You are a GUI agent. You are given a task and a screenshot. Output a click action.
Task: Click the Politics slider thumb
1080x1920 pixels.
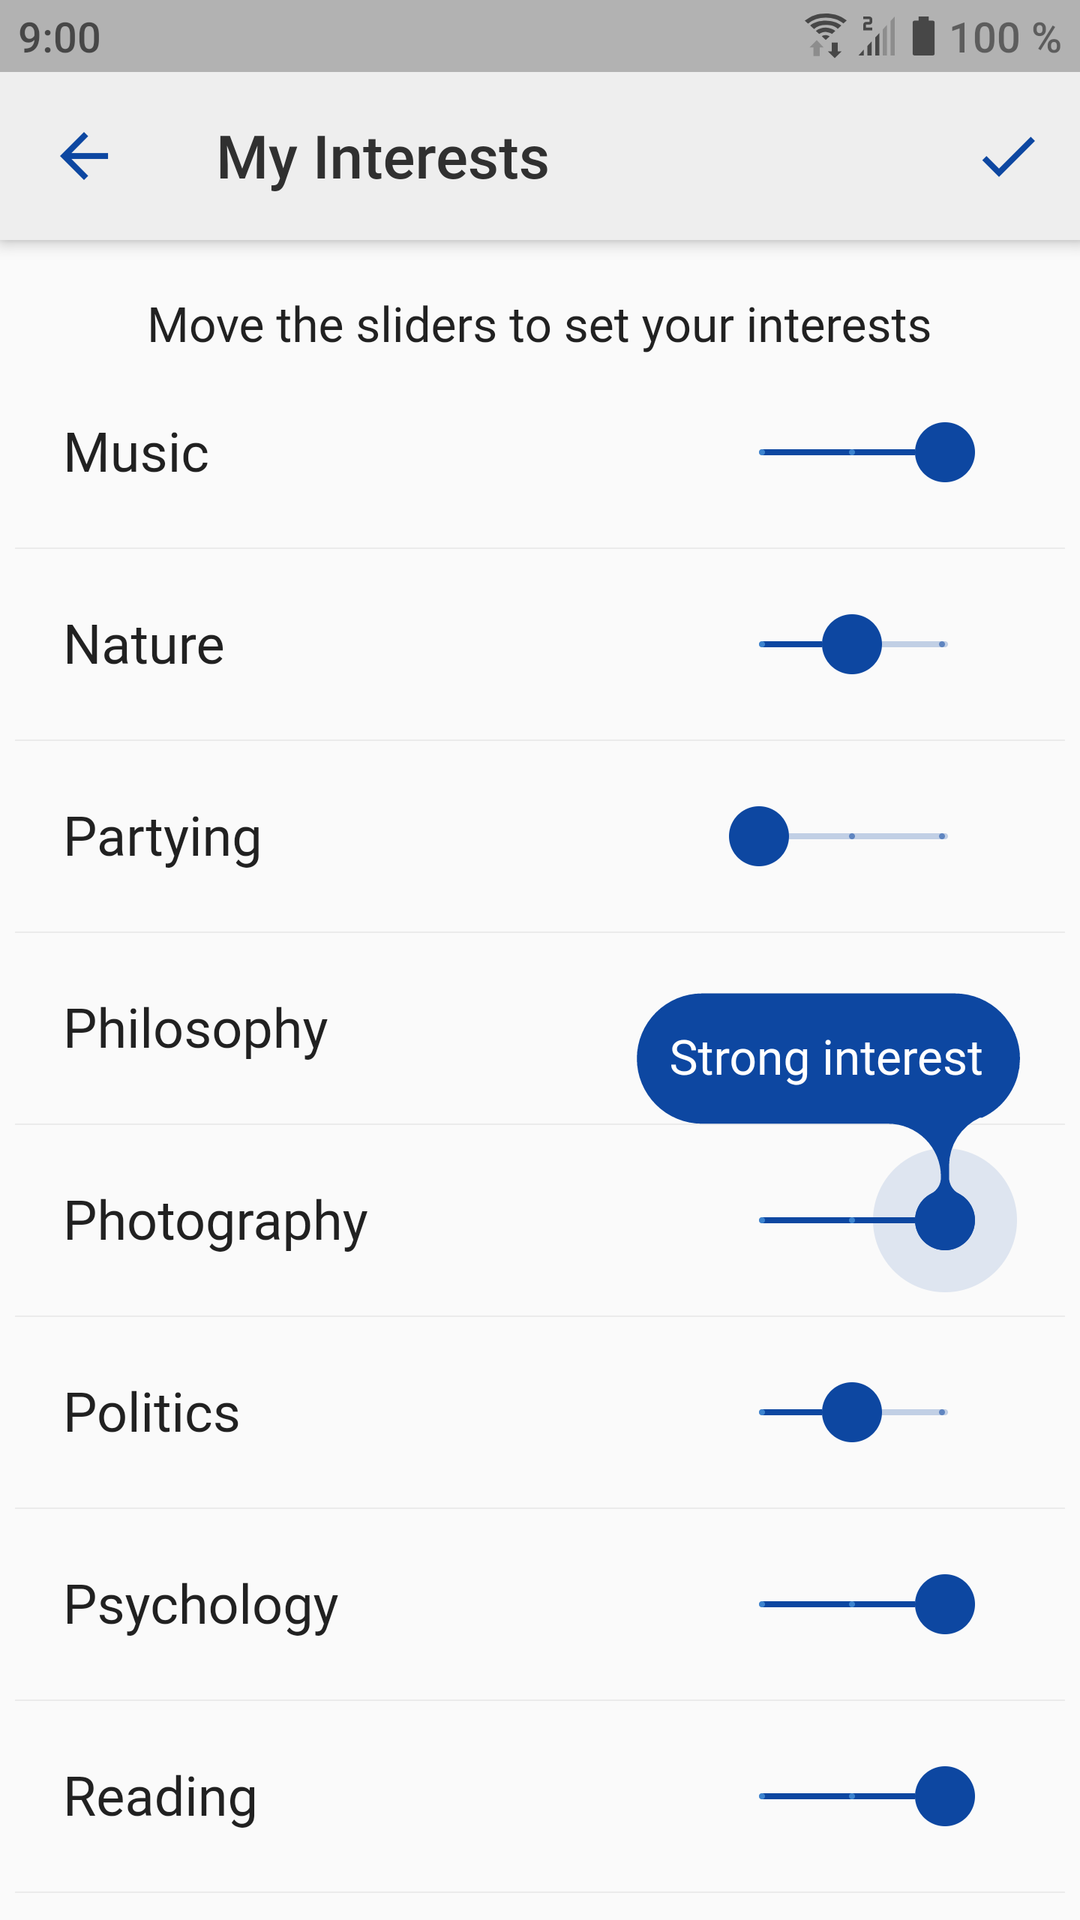[852, 1412]
